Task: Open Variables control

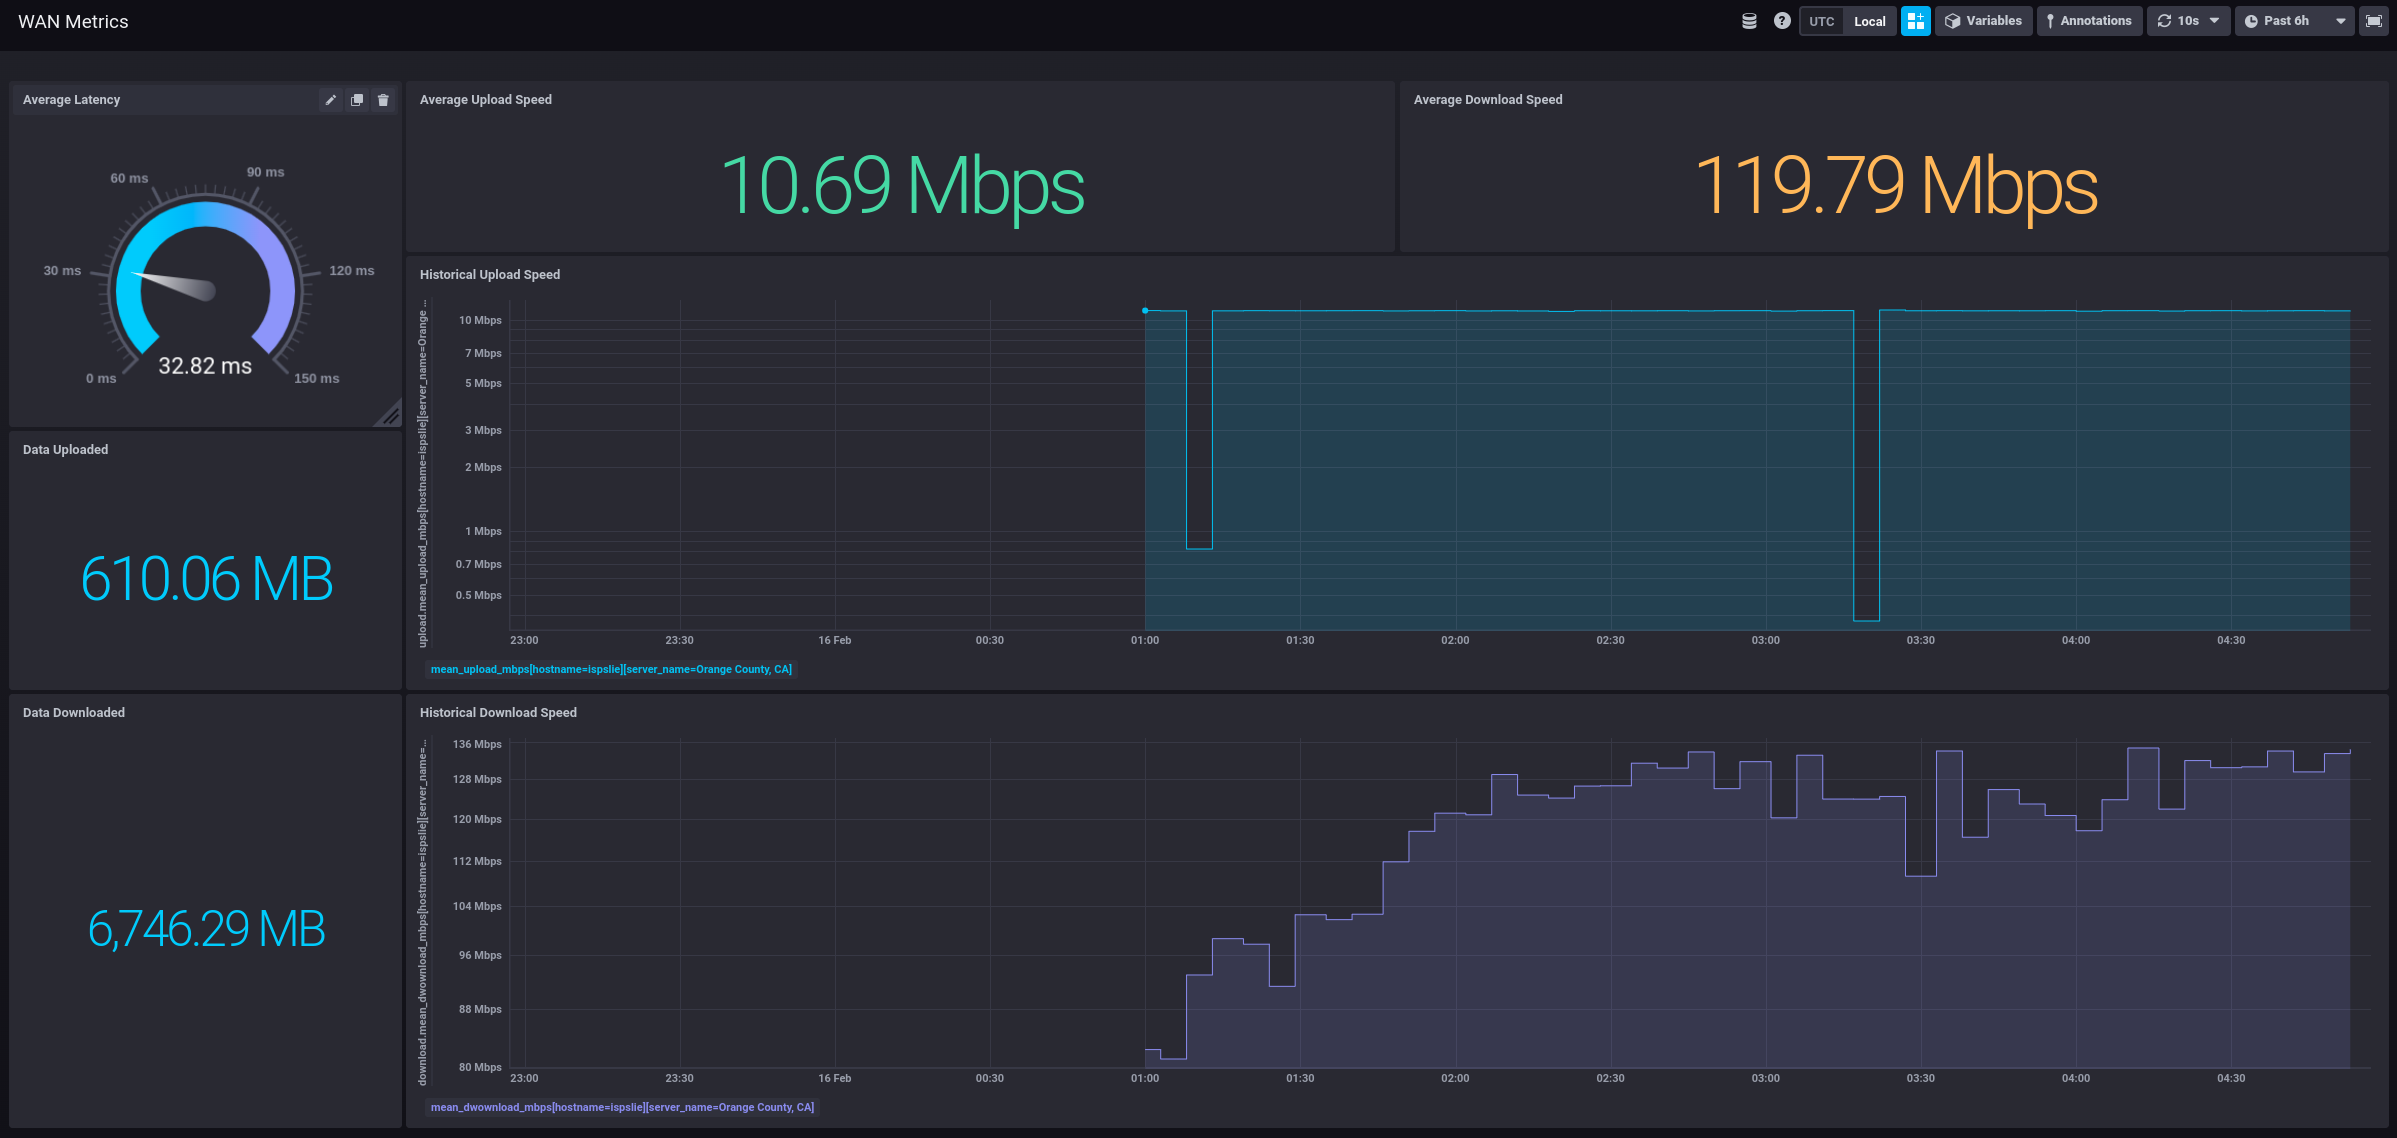Action: [x=1983, y=21]
